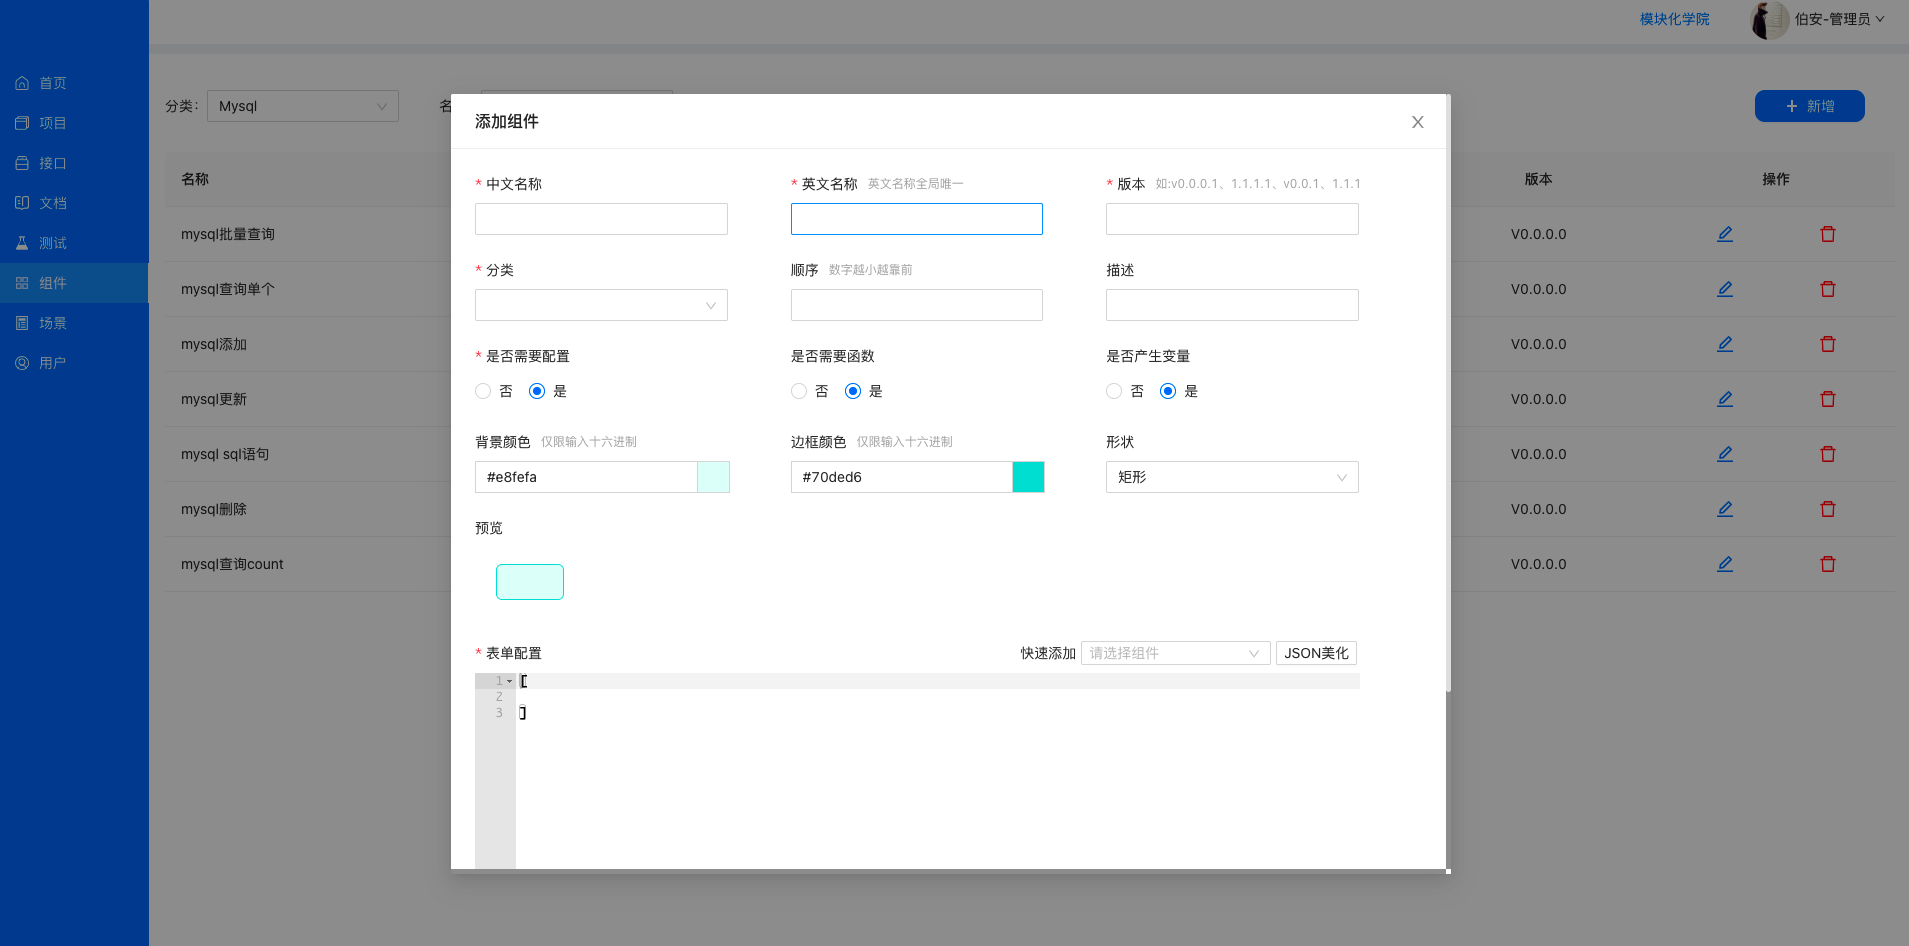The width and height of the screenshot is (1909, 946).
Task: Click the 边框颜色 teal swatch
Action: [1028, 477]
